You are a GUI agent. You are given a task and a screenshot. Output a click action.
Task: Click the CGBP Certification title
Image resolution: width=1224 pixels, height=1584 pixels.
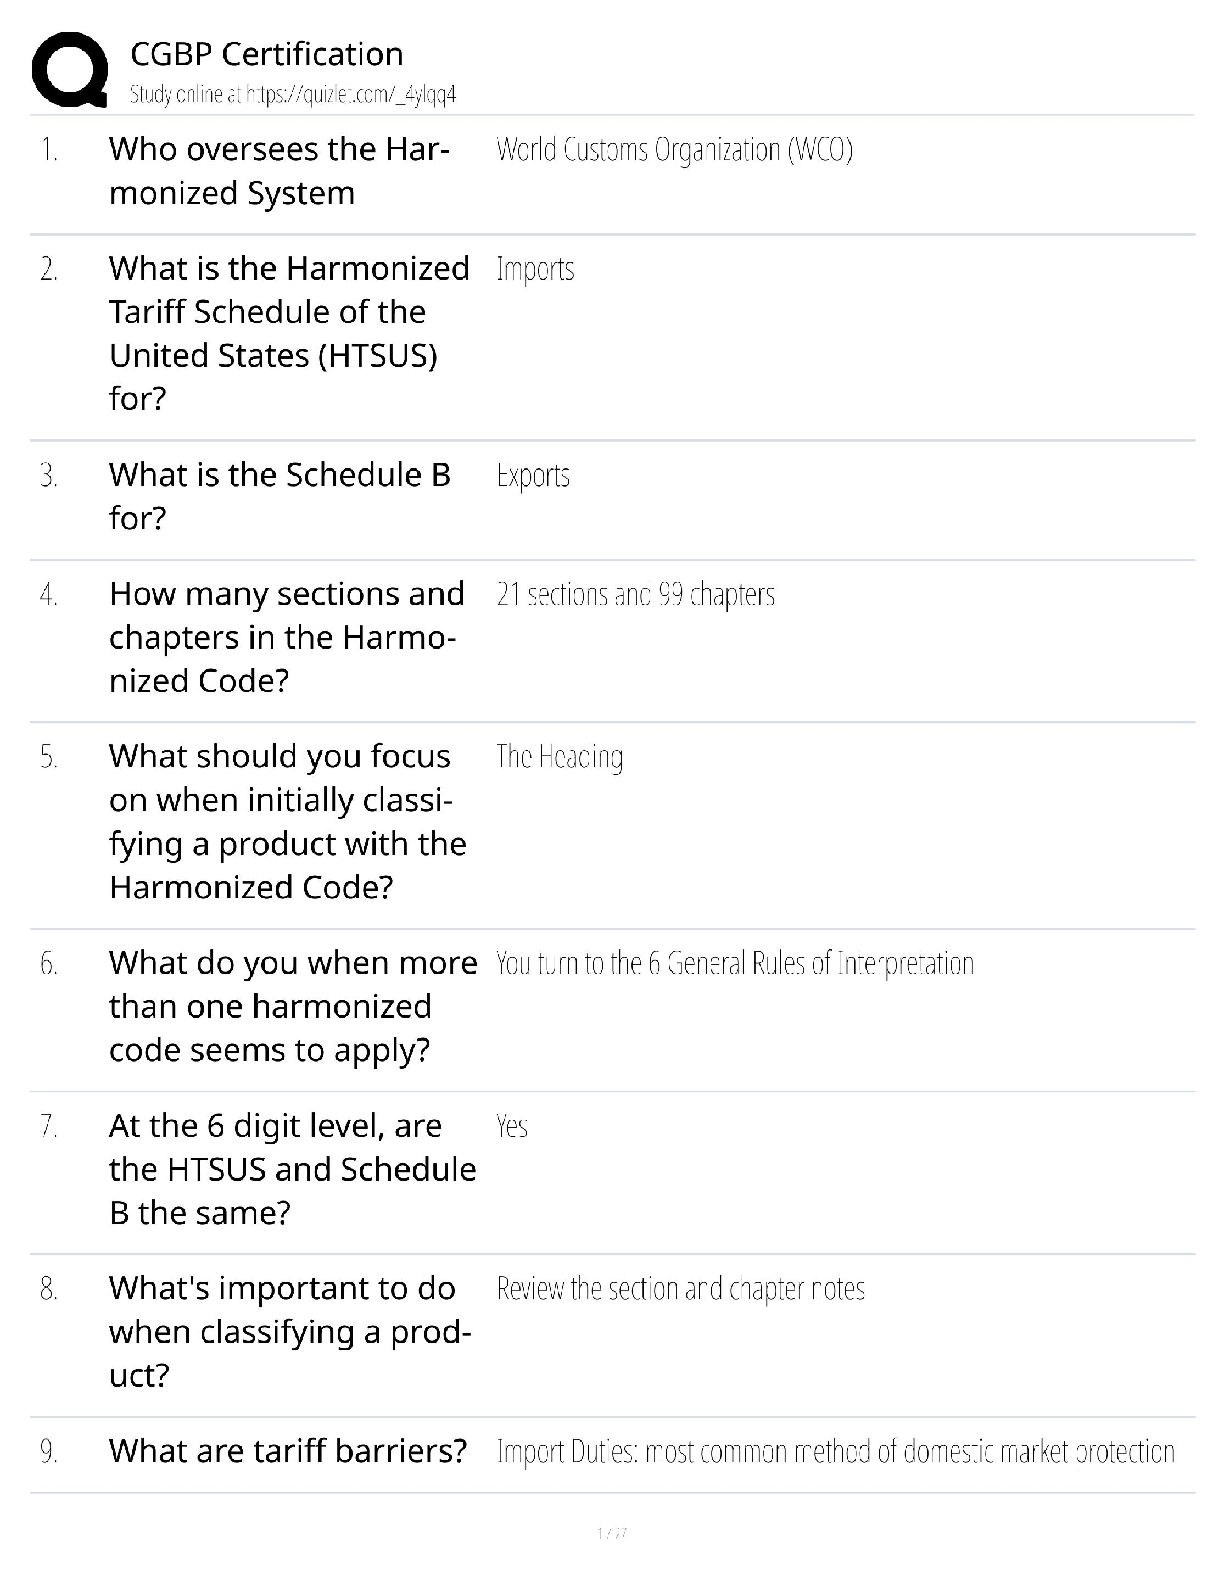tap(267, 54)
